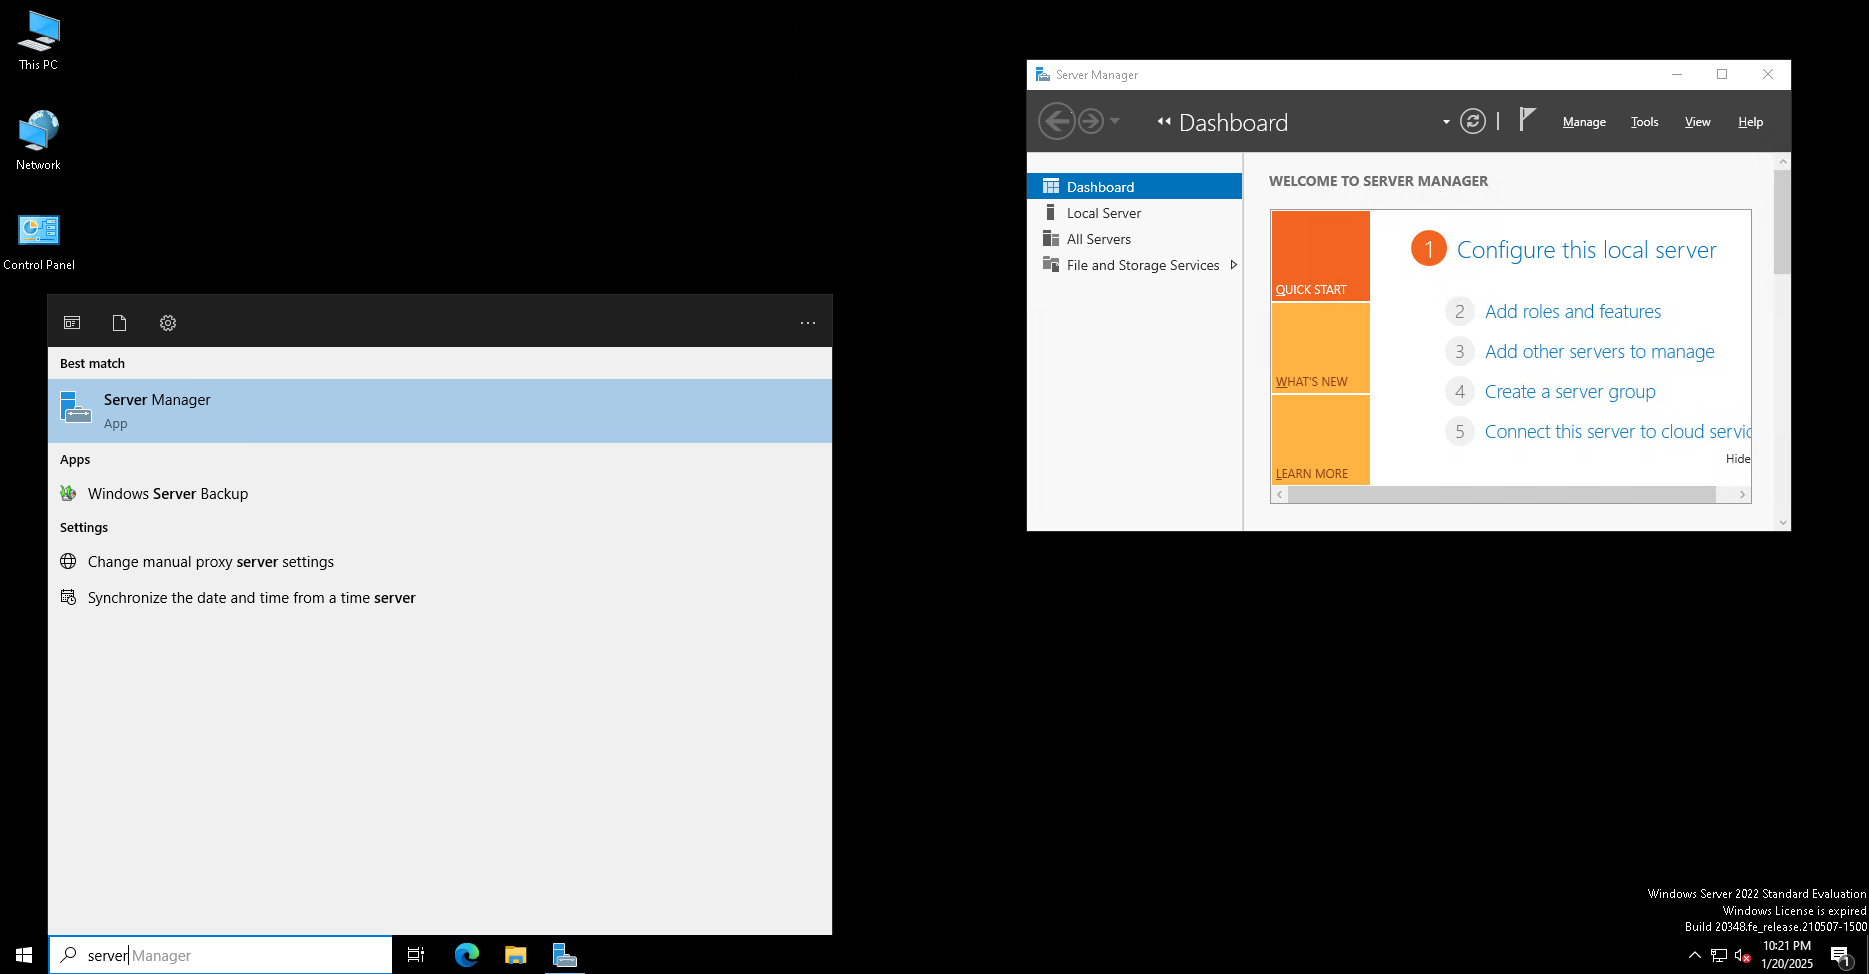This screenshot has height=974, width=1869.
Task: Launch Microsoft Edge from taskbar
Action: 467,955
